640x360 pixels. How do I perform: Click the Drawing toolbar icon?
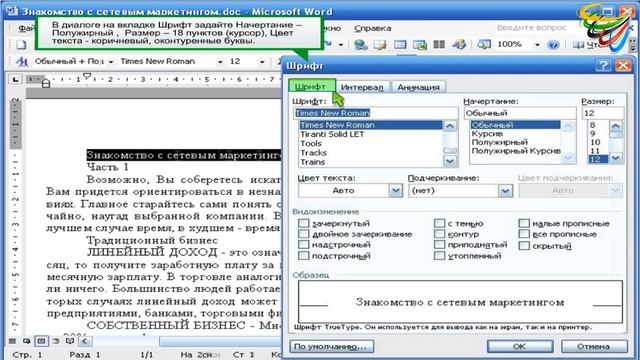(459, 44)
